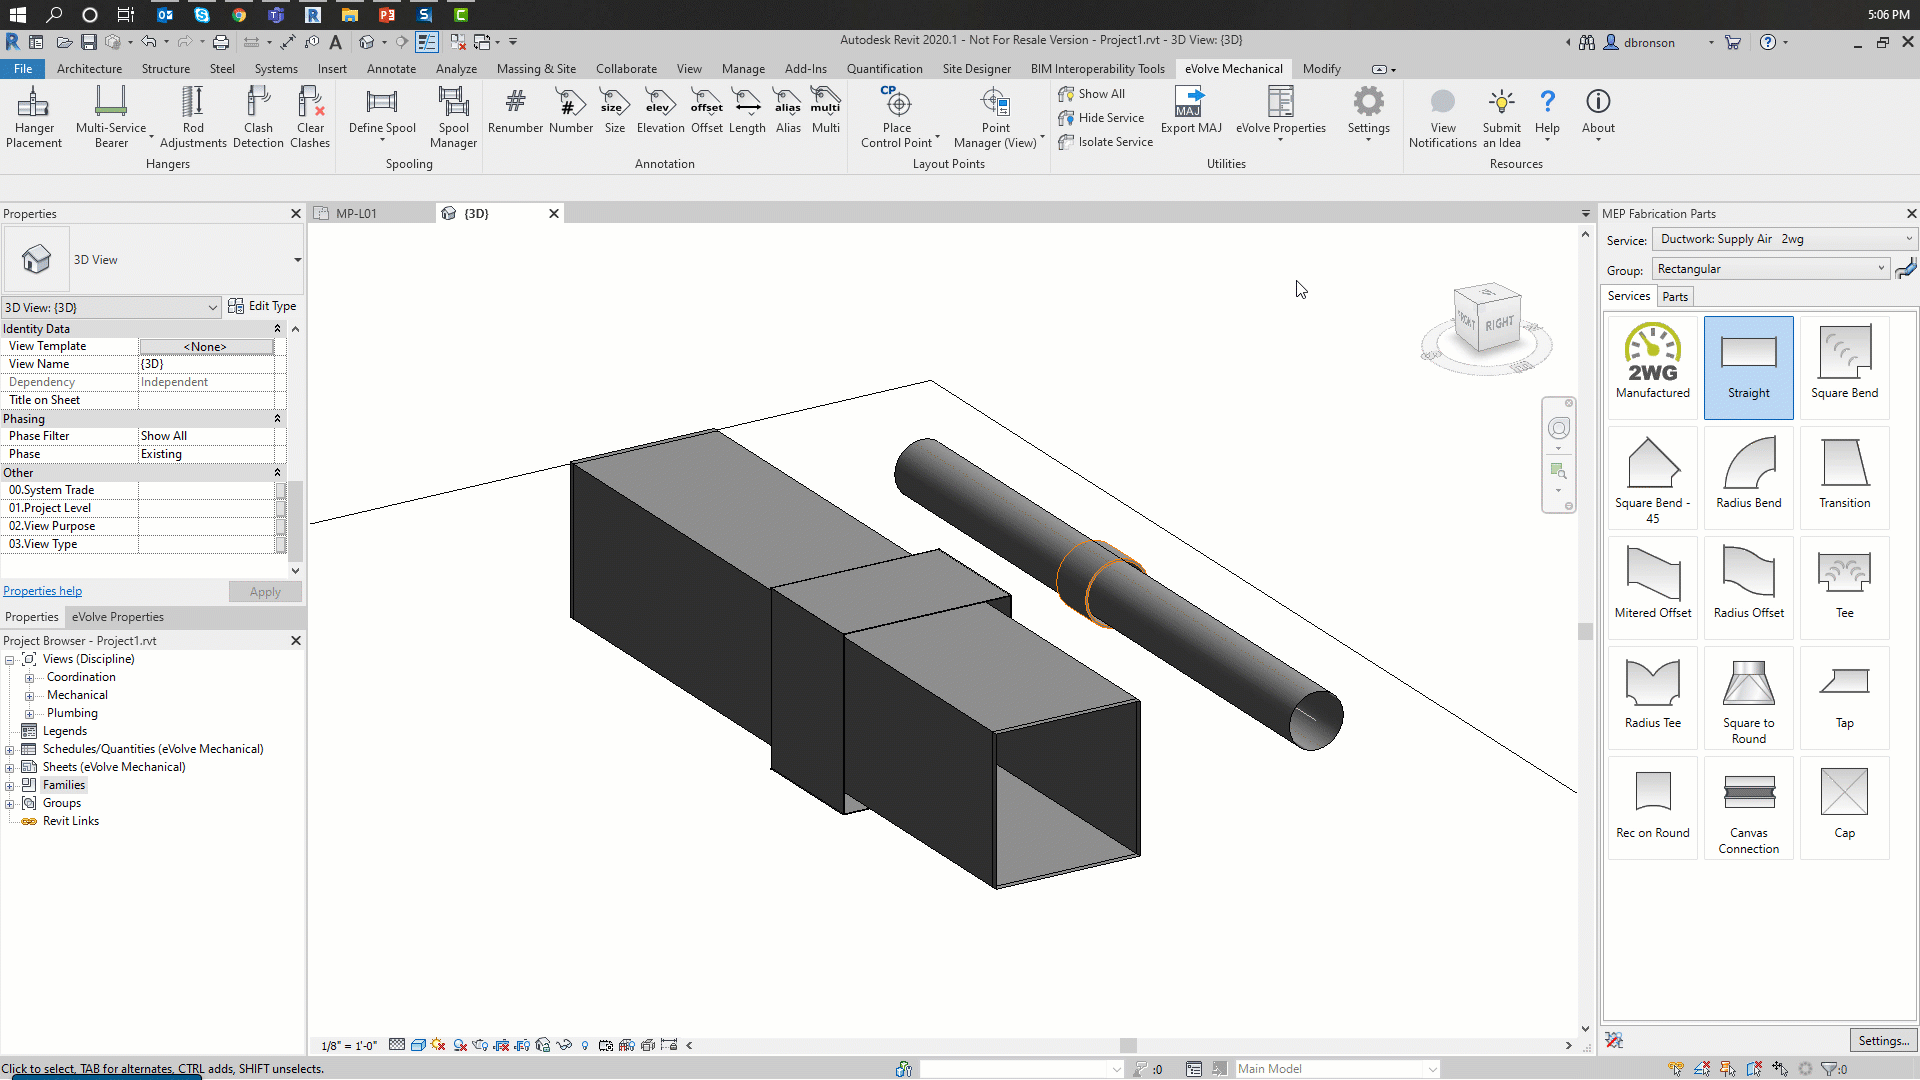1920x1080 pixels.
Task: Pick the Square to Round part
Action: coord(1748,699)
